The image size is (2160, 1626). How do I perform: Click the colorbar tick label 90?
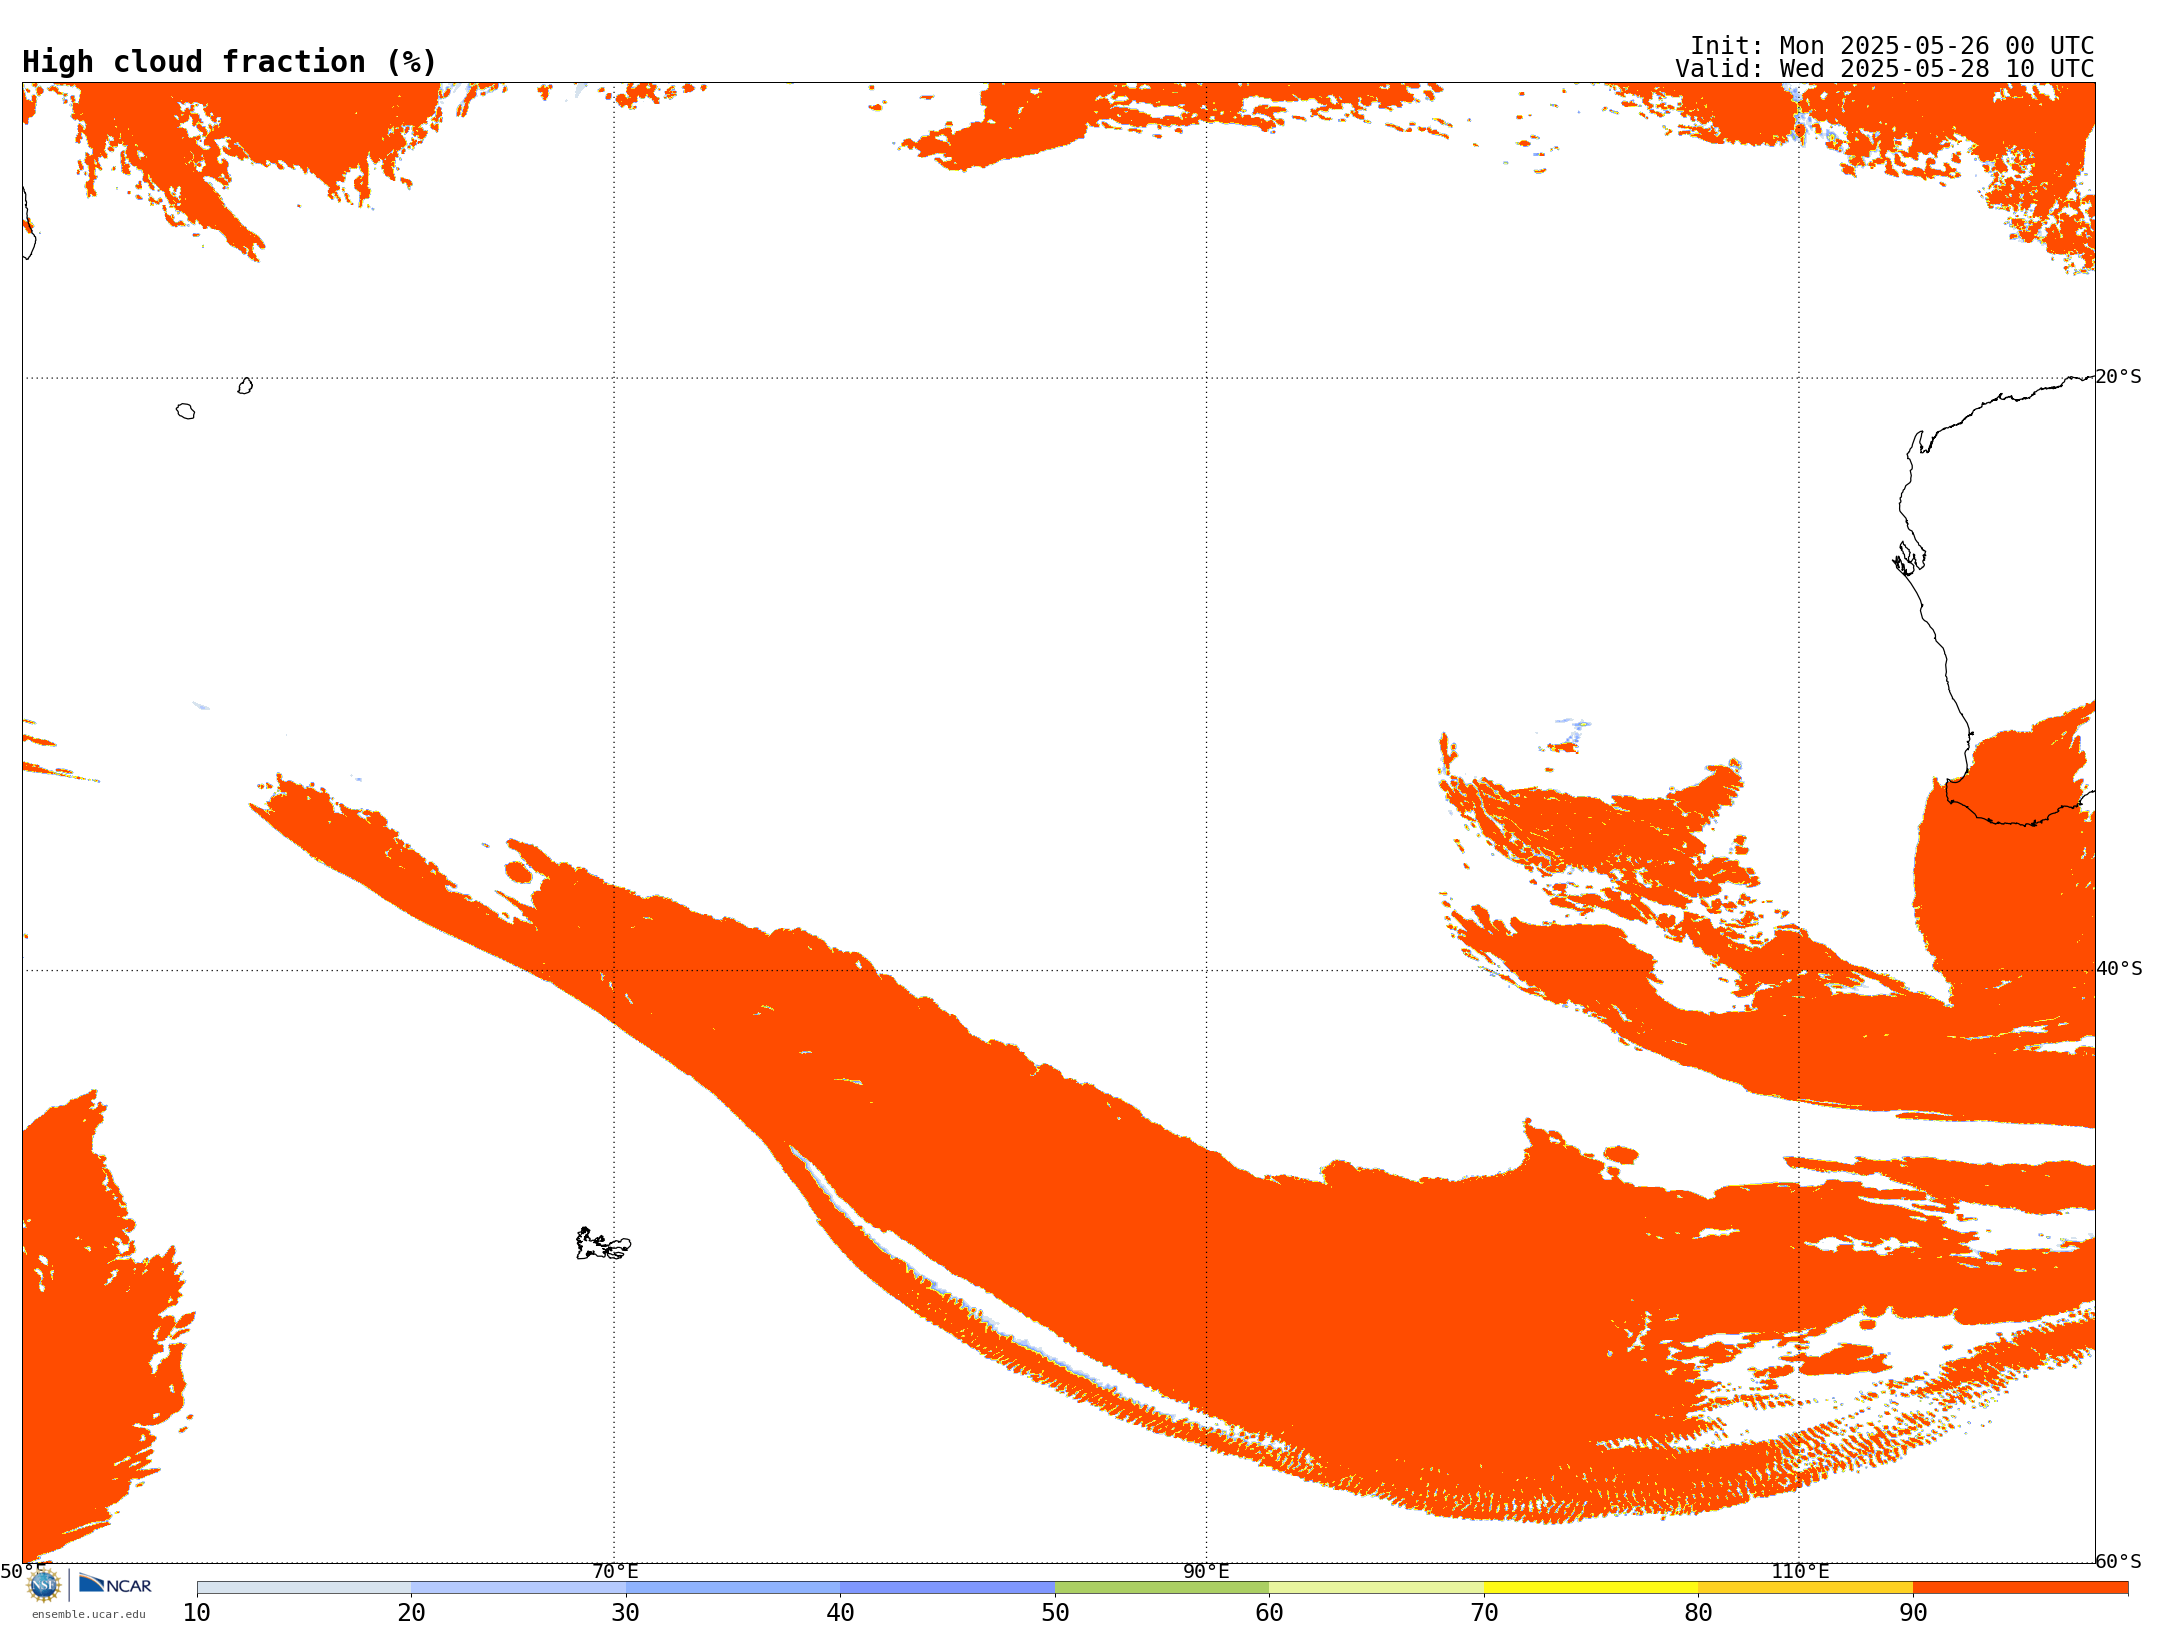pyautogui.click(x=1913, y=1612)
